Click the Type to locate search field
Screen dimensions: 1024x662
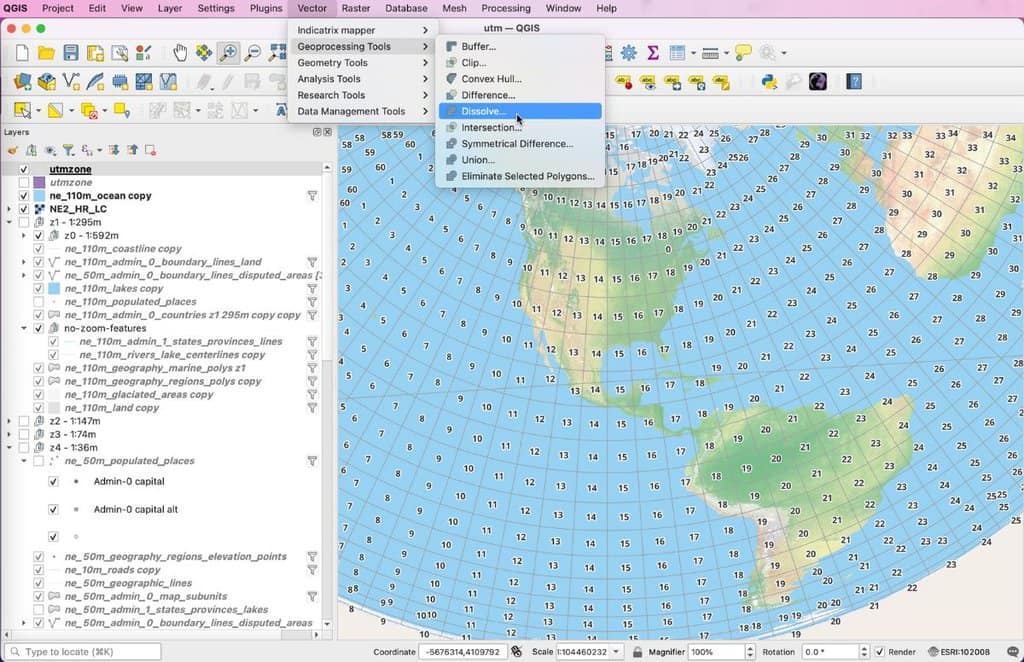[x=83, y=652]
